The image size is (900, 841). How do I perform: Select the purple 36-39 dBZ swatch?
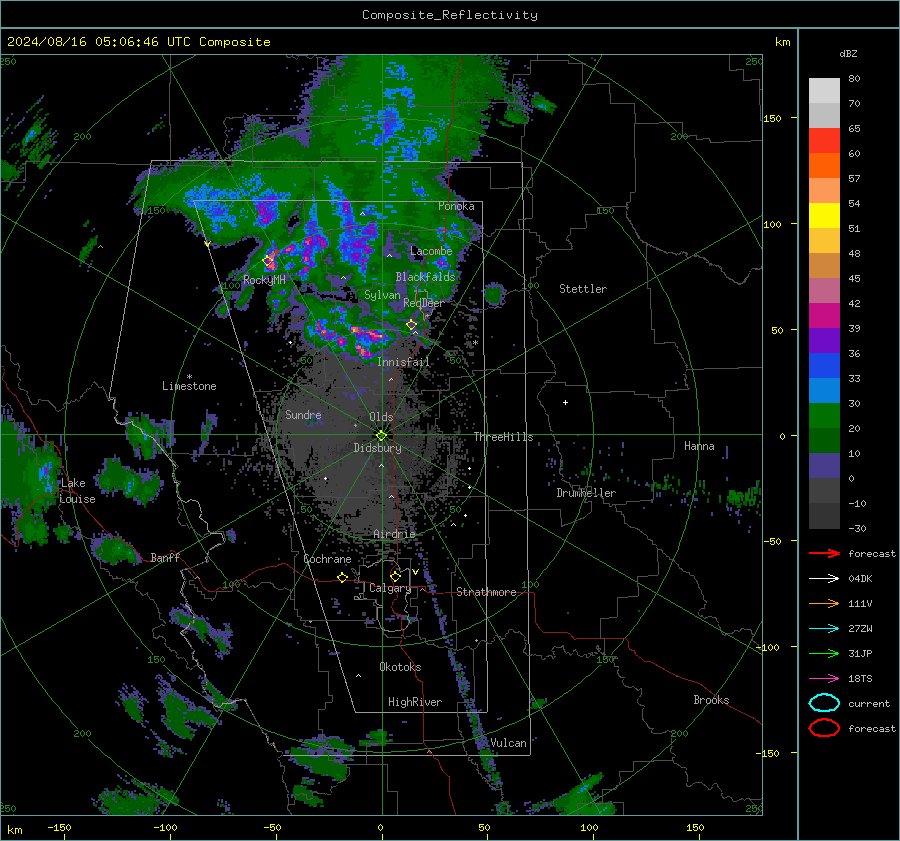pos(824,340)
